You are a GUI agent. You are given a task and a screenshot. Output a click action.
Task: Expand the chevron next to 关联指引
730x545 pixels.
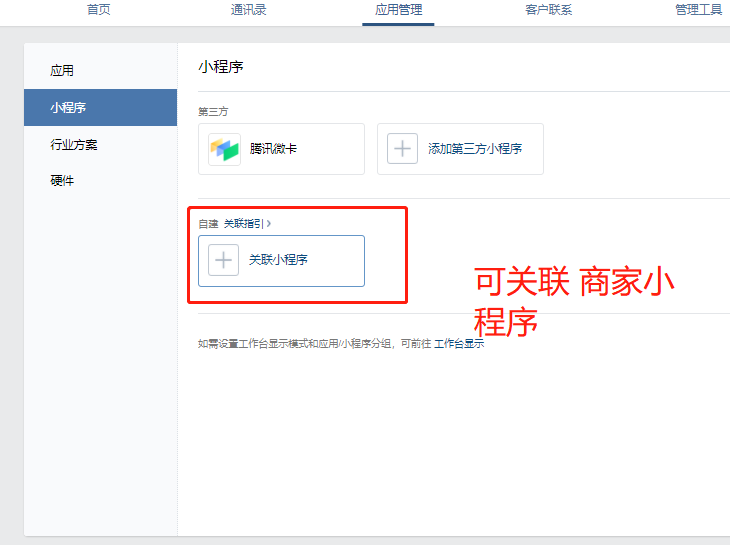pyautogui.click(x=269, y=224)
